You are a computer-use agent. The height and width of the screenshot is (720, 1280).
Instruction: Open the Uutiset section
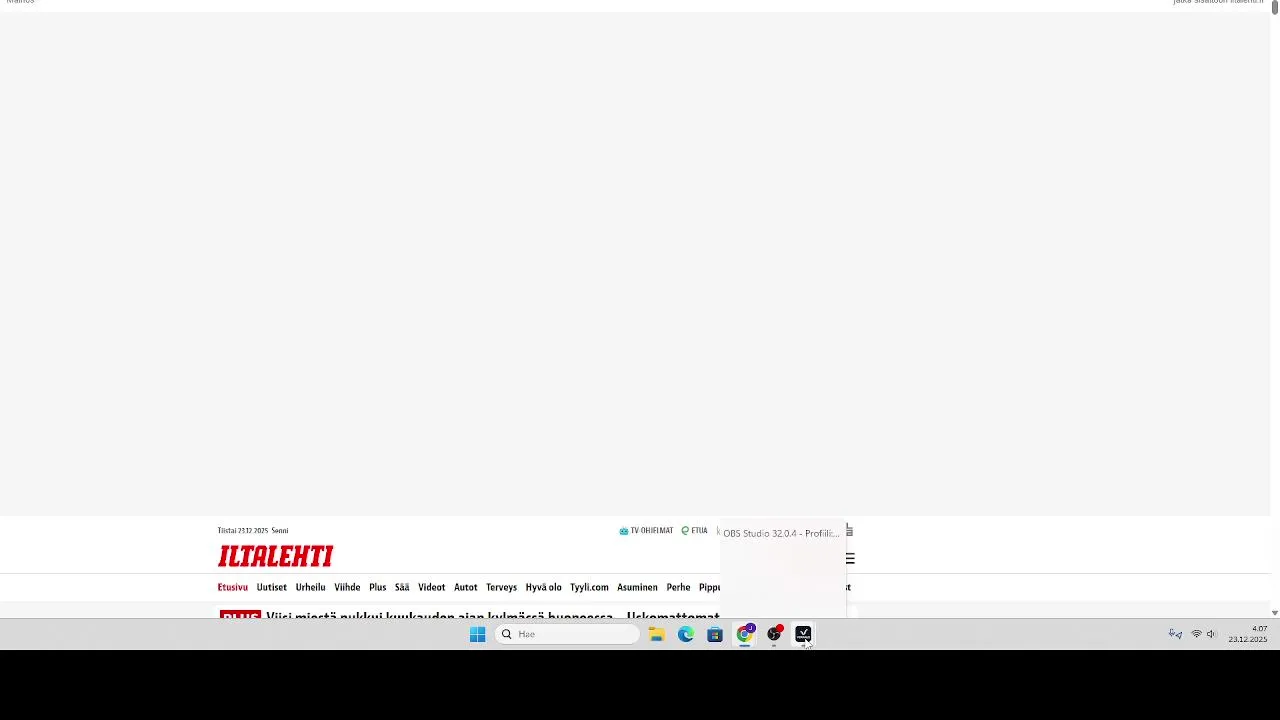tap(271, 588)
